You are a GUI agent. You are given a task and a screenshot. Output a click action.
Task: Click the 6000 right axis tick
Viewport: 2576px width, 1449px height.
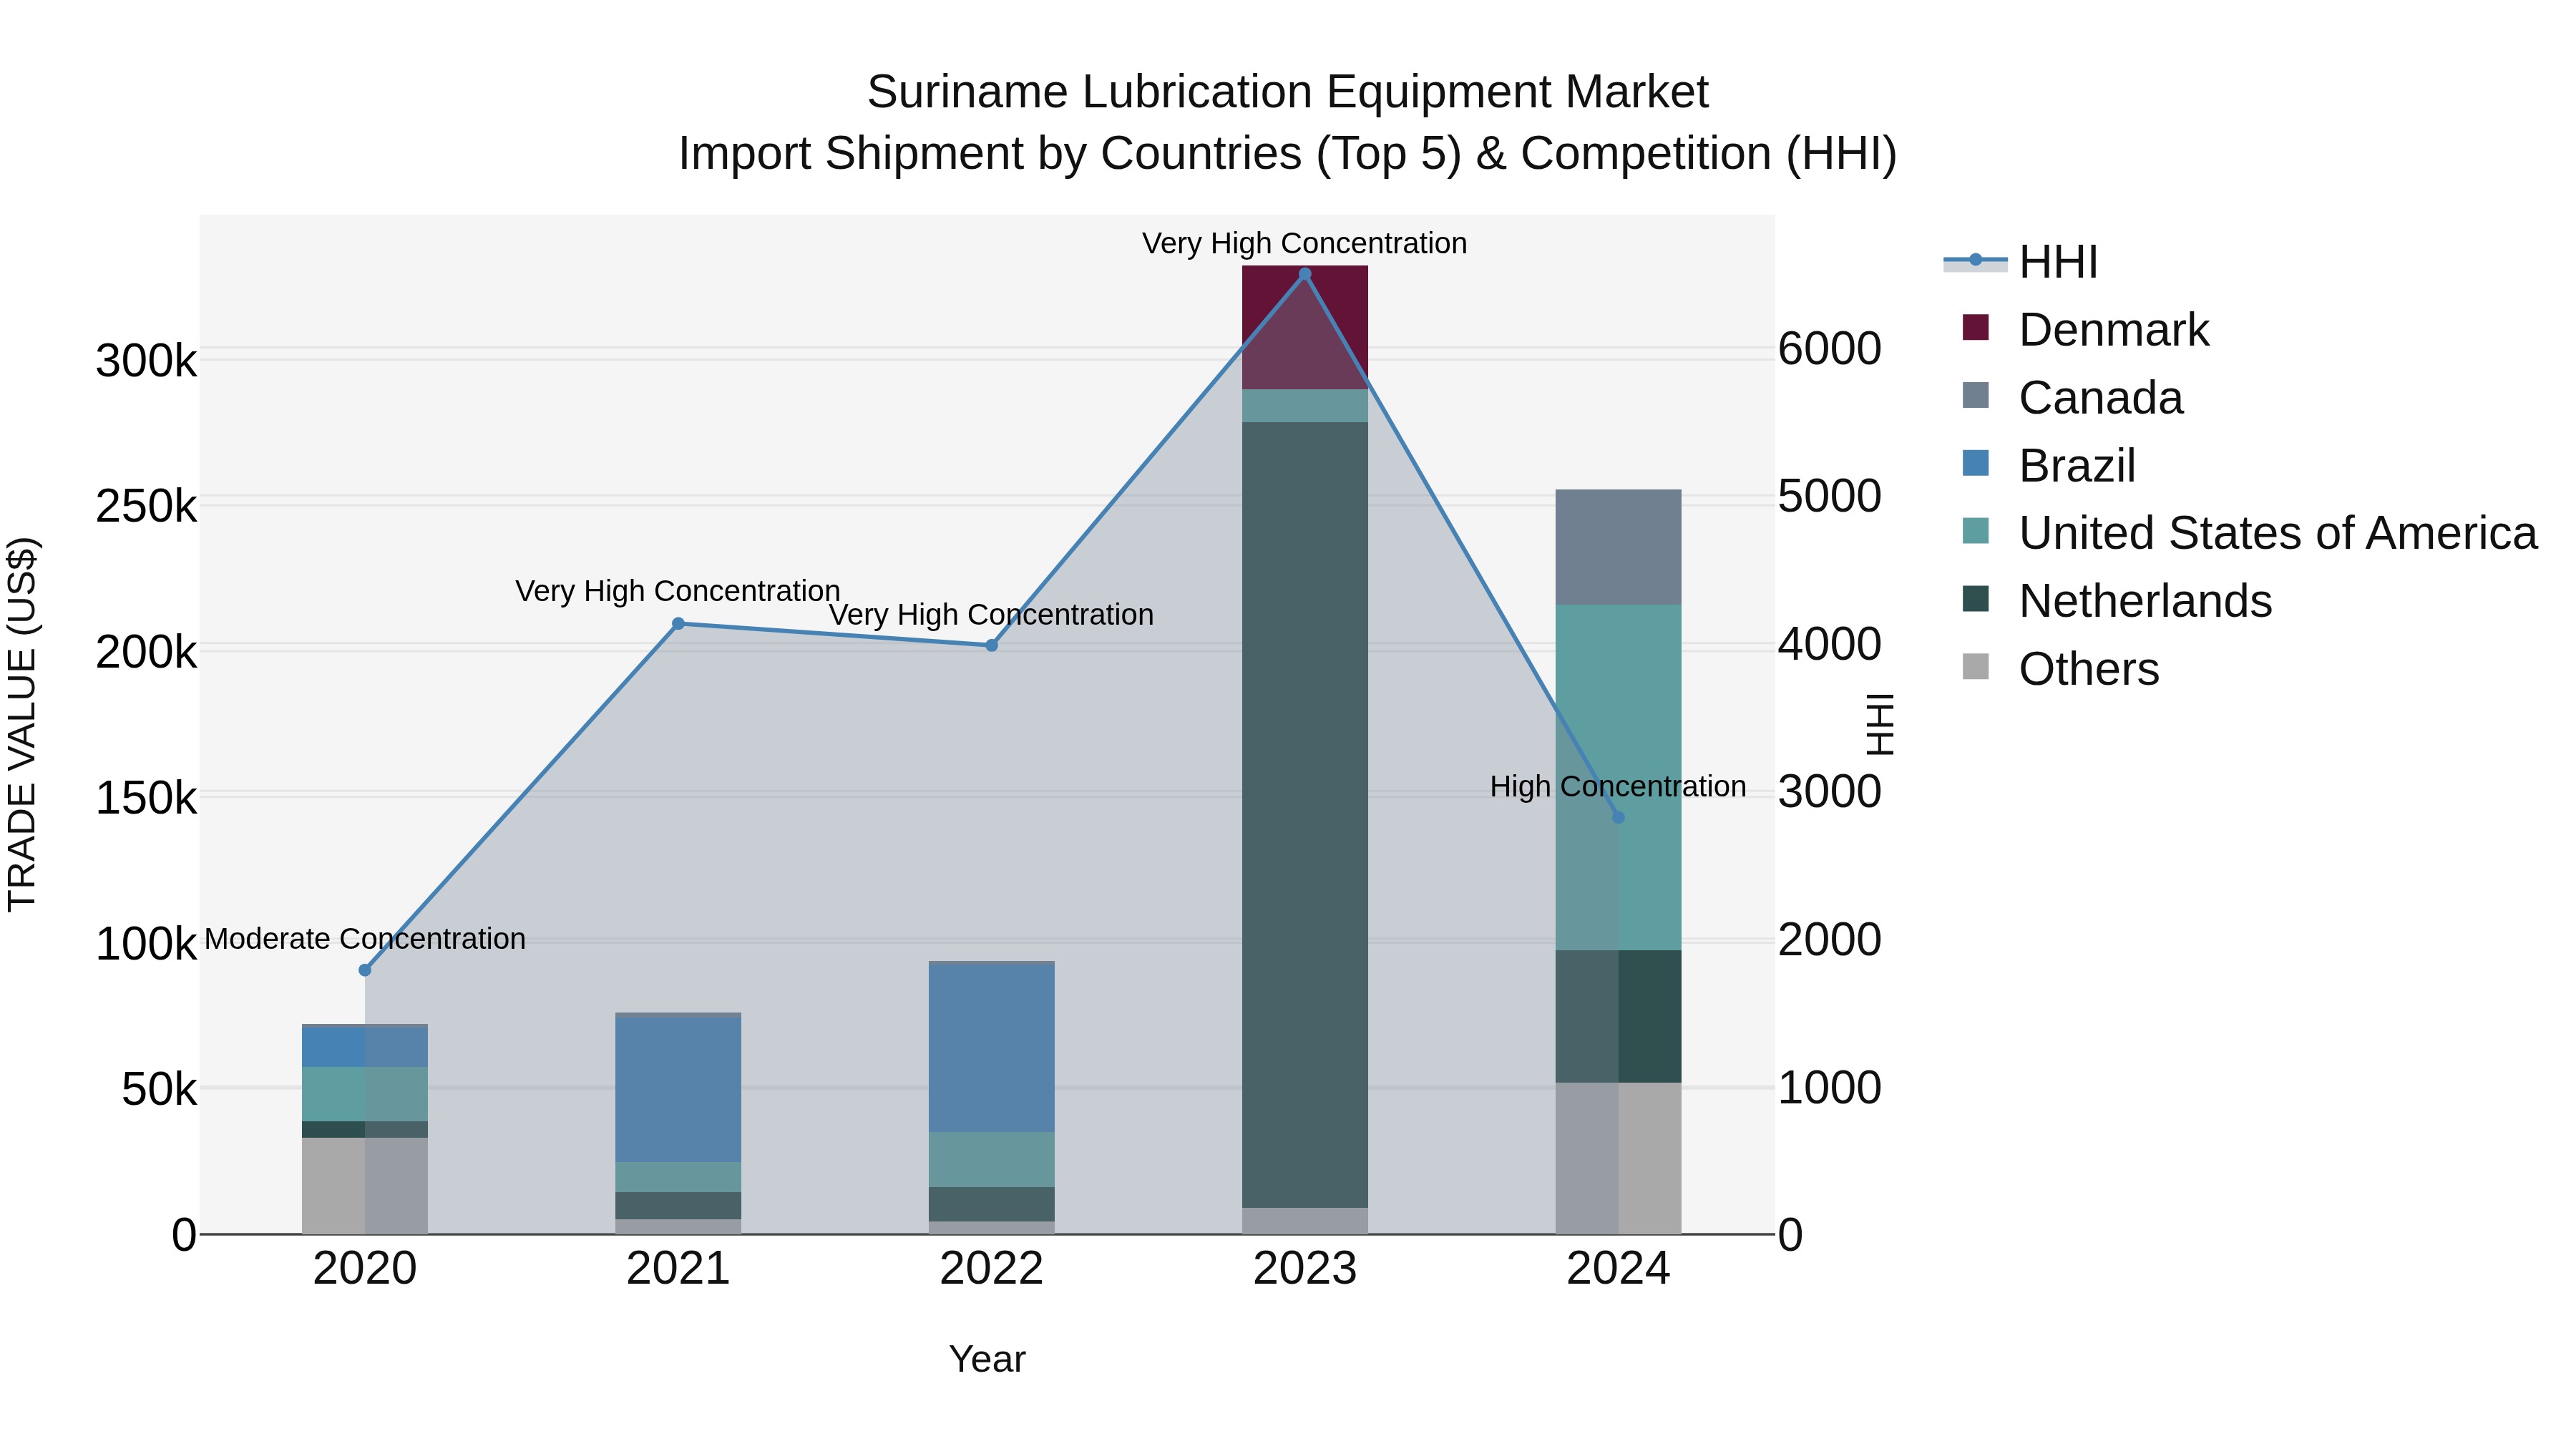coord(1830,349)
